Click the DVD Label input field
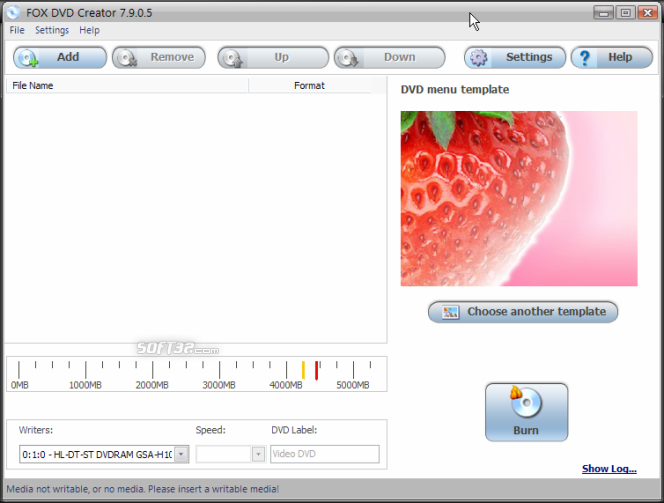 click(325, 454)
